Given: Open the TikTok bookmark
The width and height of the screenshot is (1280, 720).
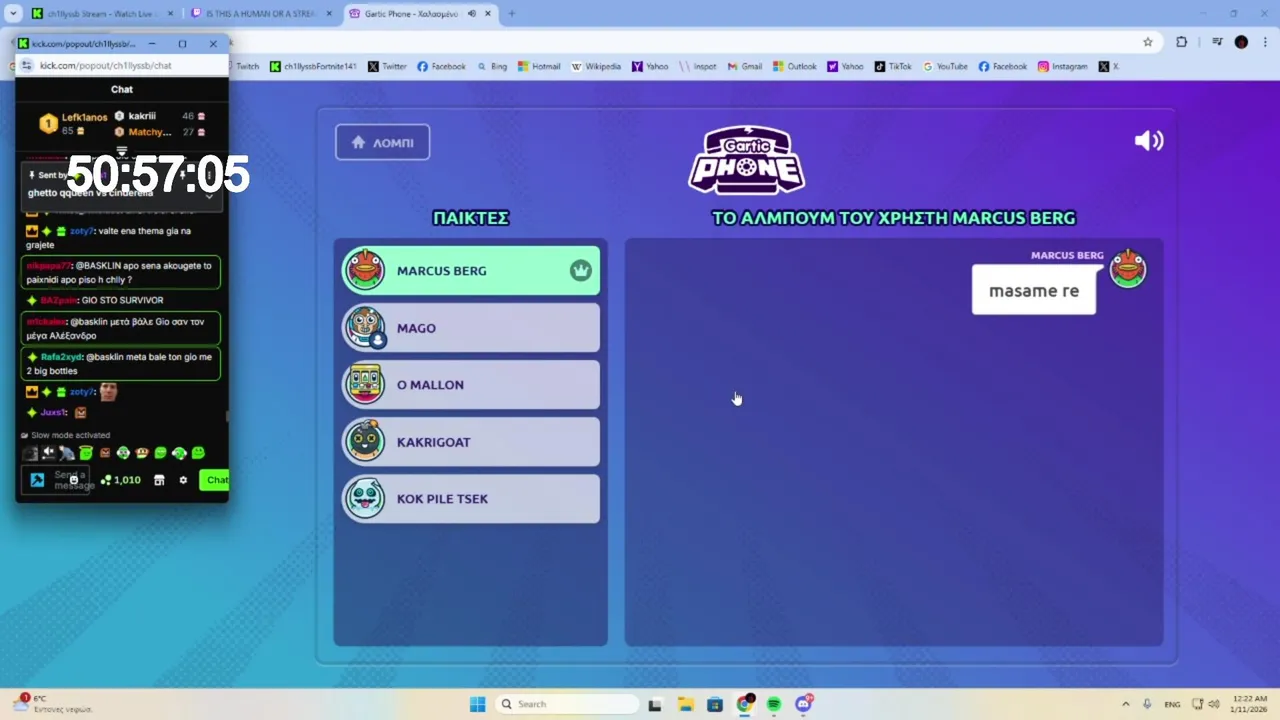Looking at the screenshot, I should [x=893, y=66].
